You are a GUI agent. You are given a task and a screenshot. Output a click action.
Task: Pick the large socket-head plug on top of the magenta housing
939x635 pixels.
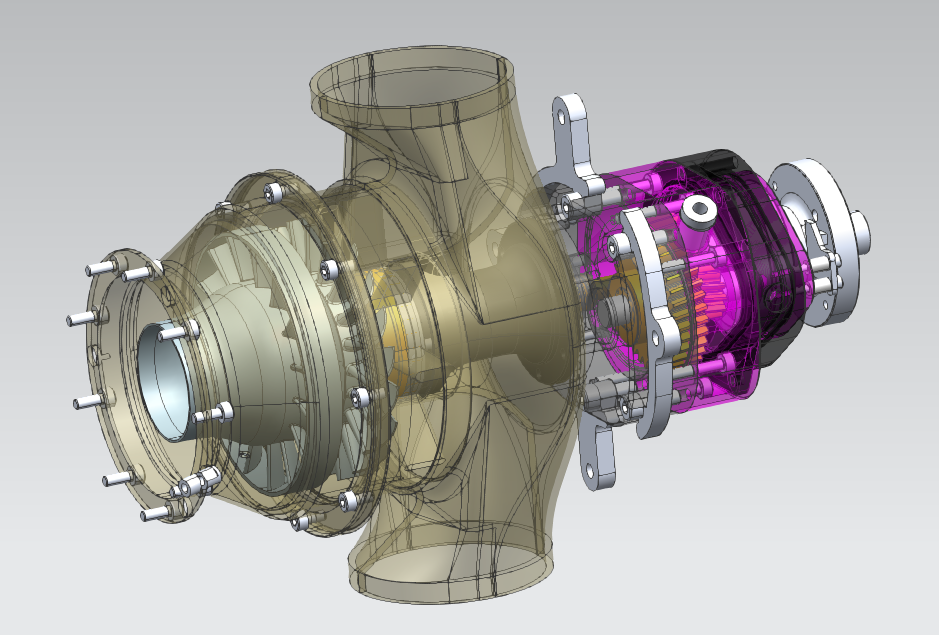click(x=699, y=211)
